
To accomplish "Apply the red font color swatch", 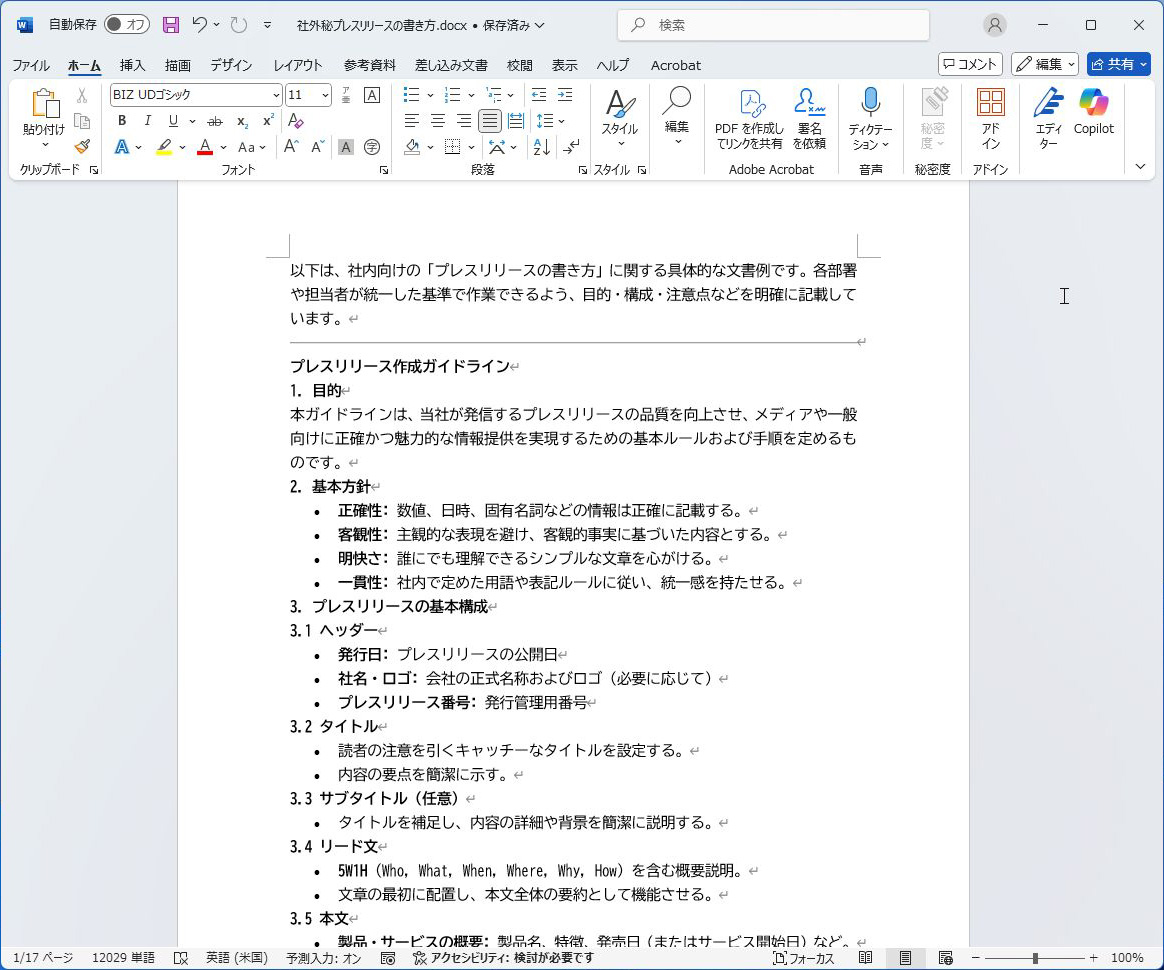I will click(x=205, y=147).
